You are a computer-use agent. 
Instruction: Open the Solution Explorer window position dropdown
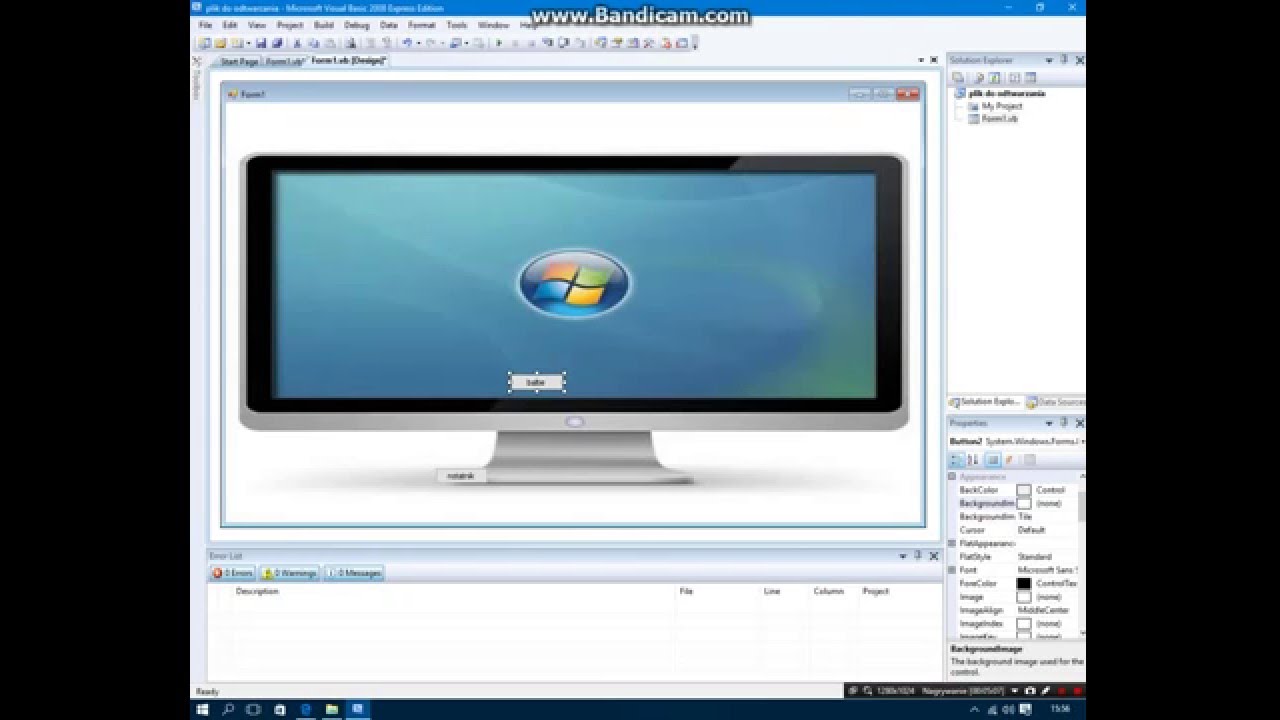[1049, 60]
